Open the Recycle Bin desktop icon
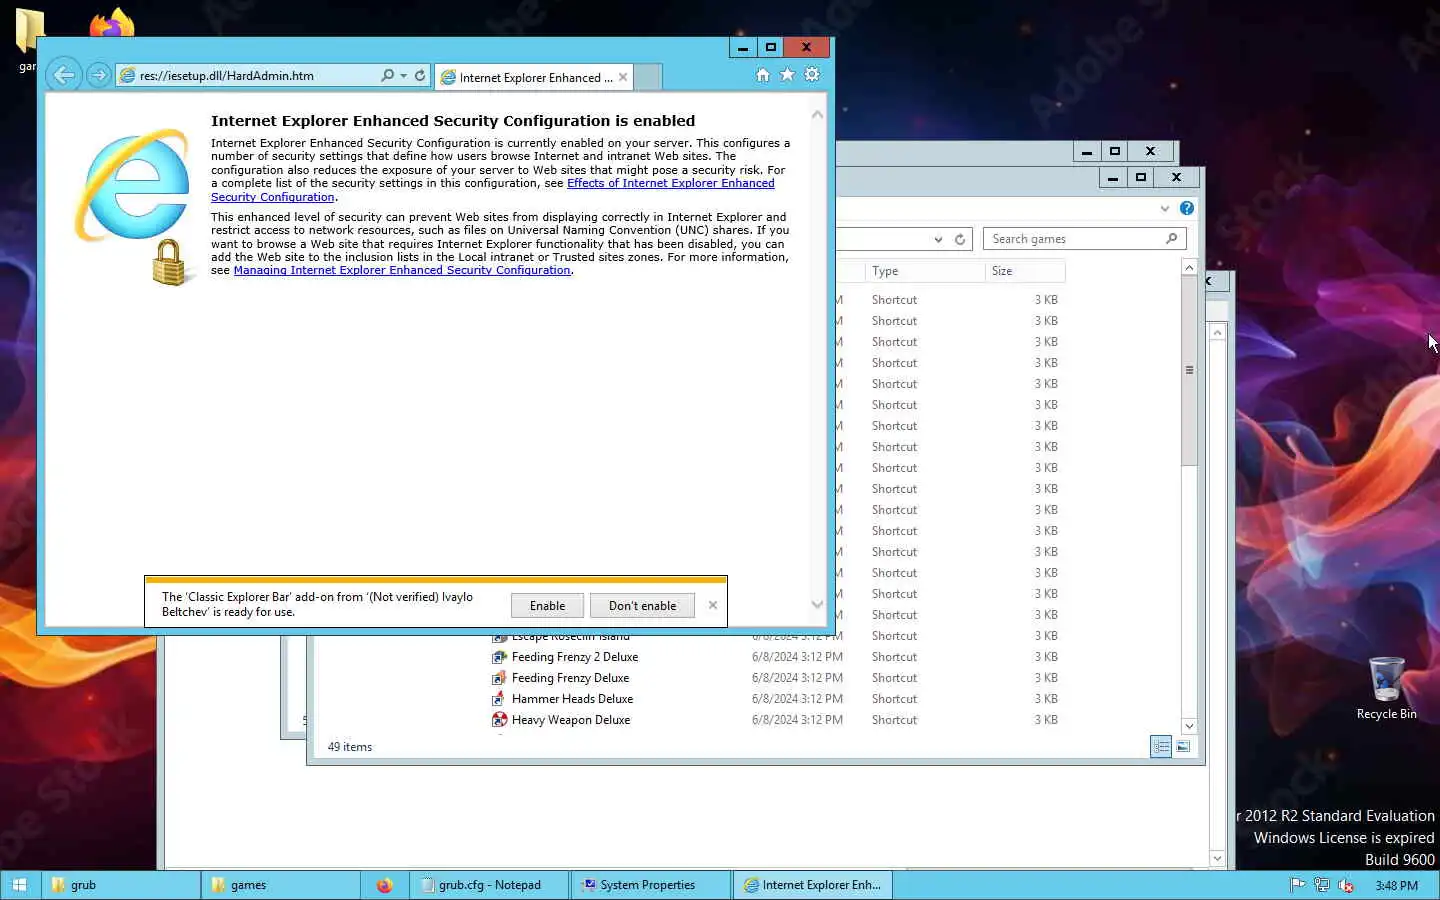Screen dimensions: 1440x900 tap(1386, 688)
